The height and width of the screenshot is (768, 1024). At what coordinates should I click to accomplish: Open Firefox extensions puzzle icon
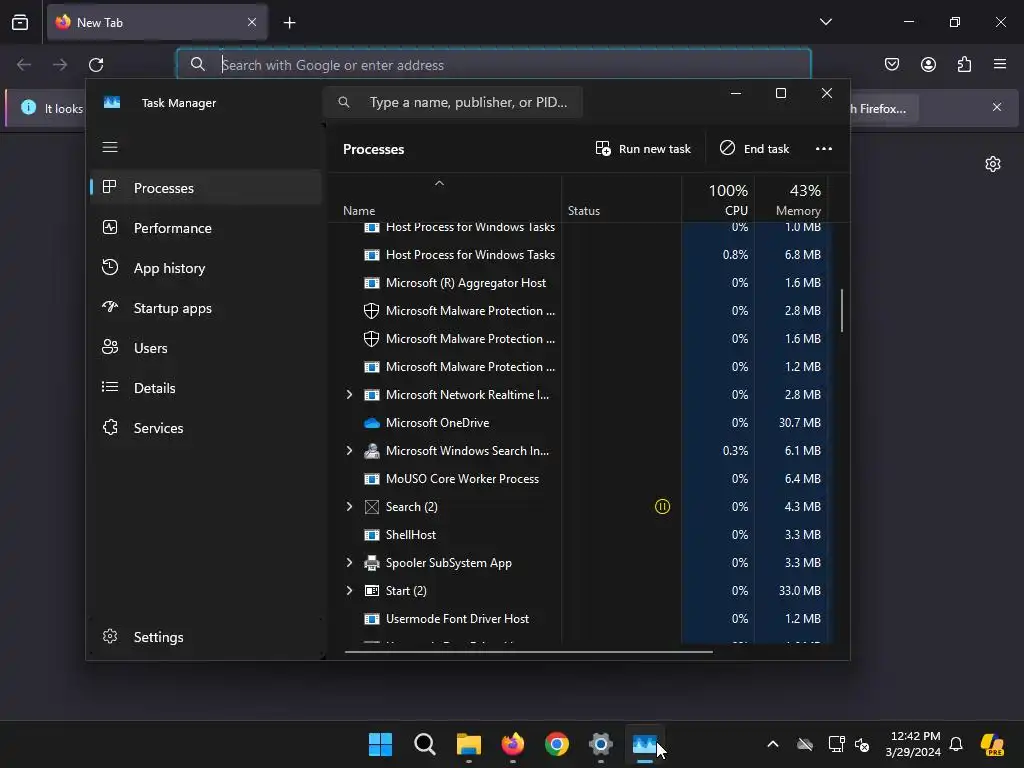pyautogui.click(x=964, y=65)
